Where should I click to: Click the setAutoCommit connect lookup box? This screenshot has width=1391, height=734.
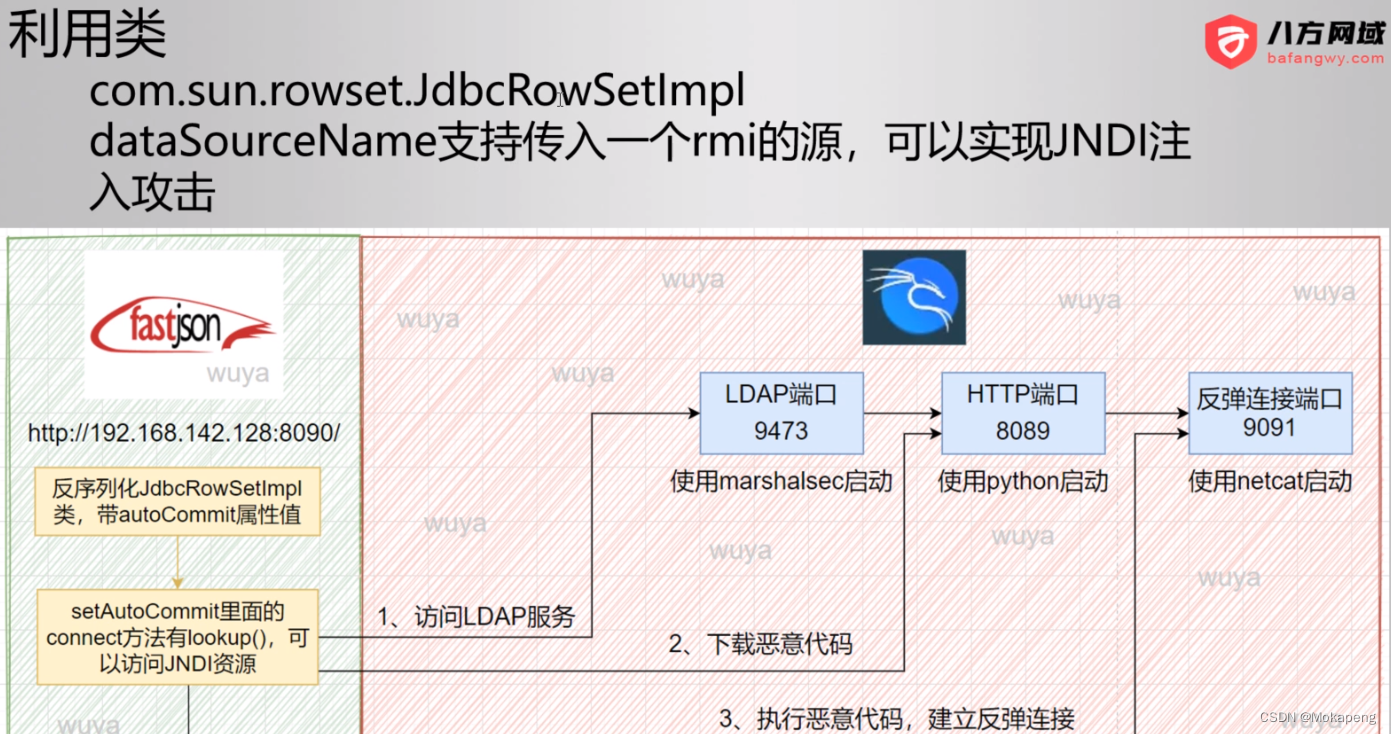point(177,637)
